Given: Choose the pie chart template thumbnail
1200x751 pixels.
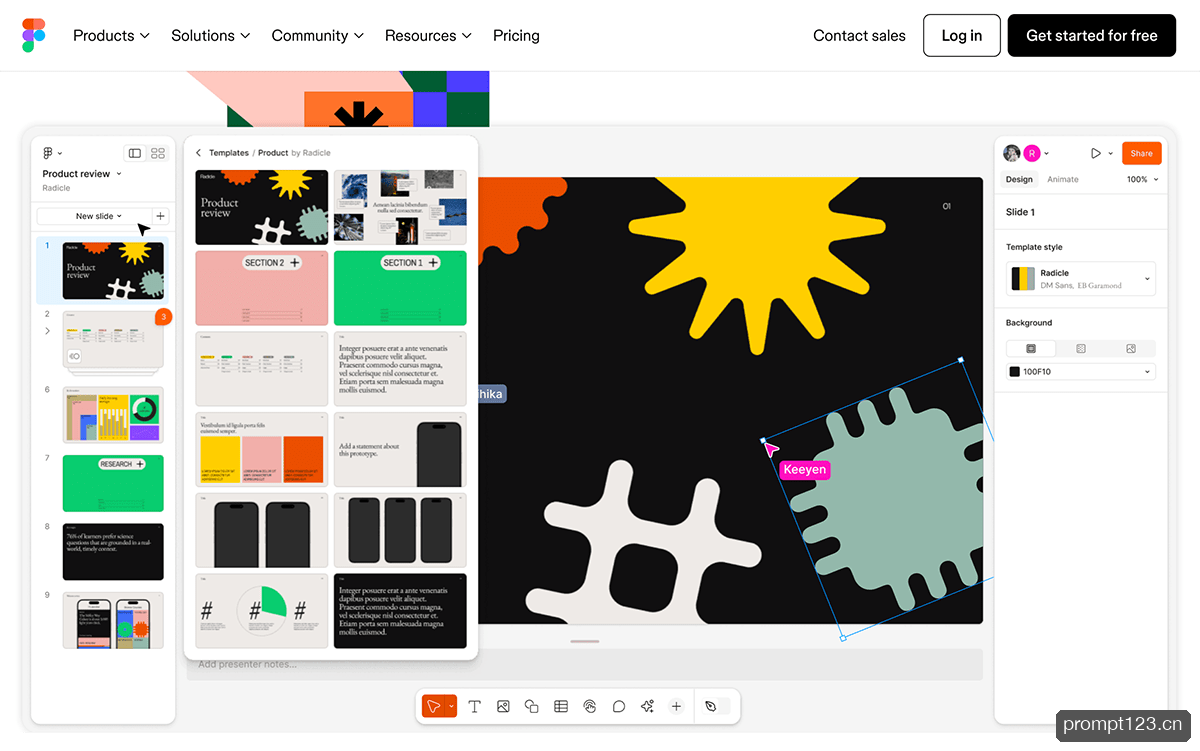Looking at the screenshot, I should 261,610.
